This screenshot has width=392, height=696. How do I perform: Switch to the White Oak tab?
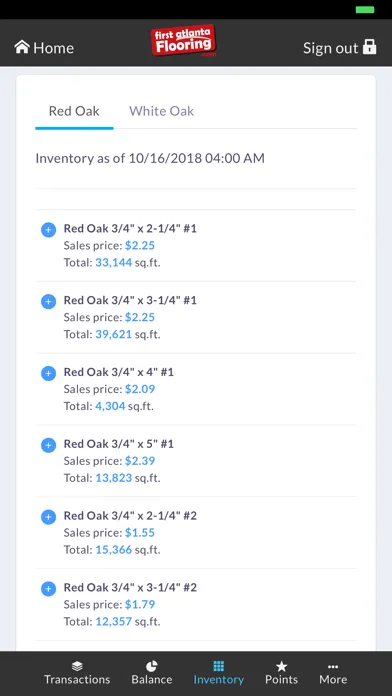pyautogui.click(x=161, y=111)
